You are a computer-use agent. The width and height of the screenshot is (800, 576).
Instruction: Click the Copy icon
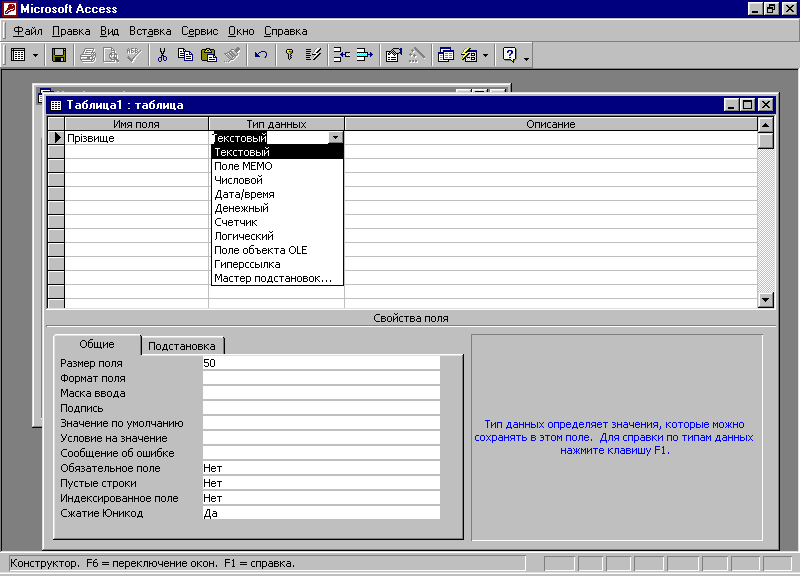tap(185, 55)
